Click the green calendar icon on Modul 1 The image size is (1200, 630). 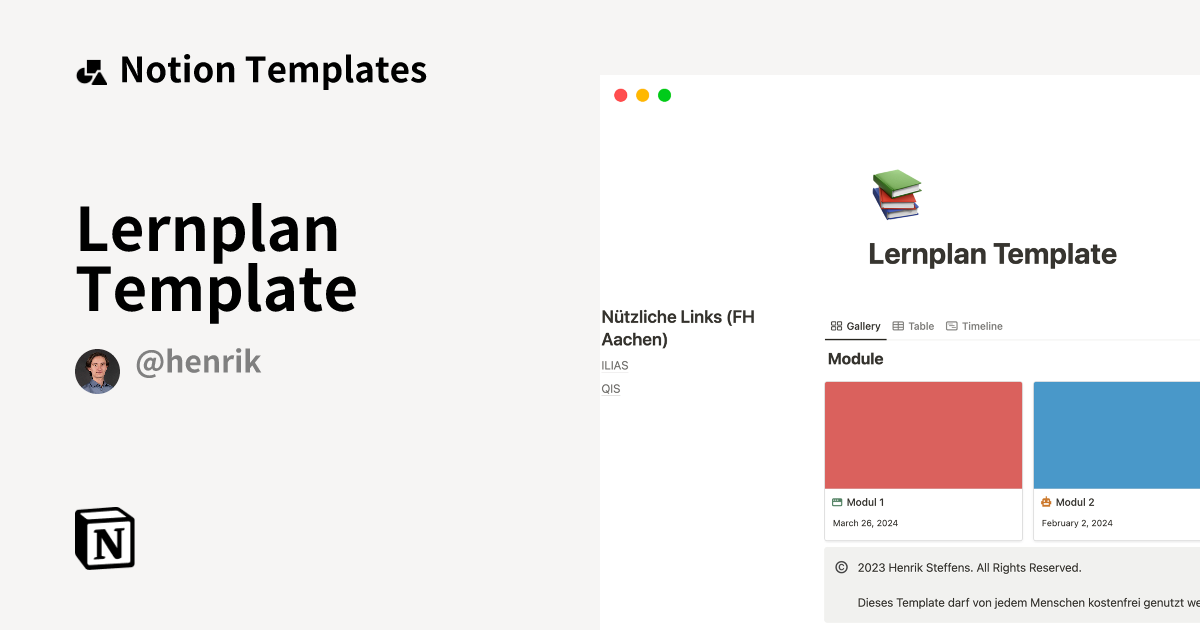point(837,502)
